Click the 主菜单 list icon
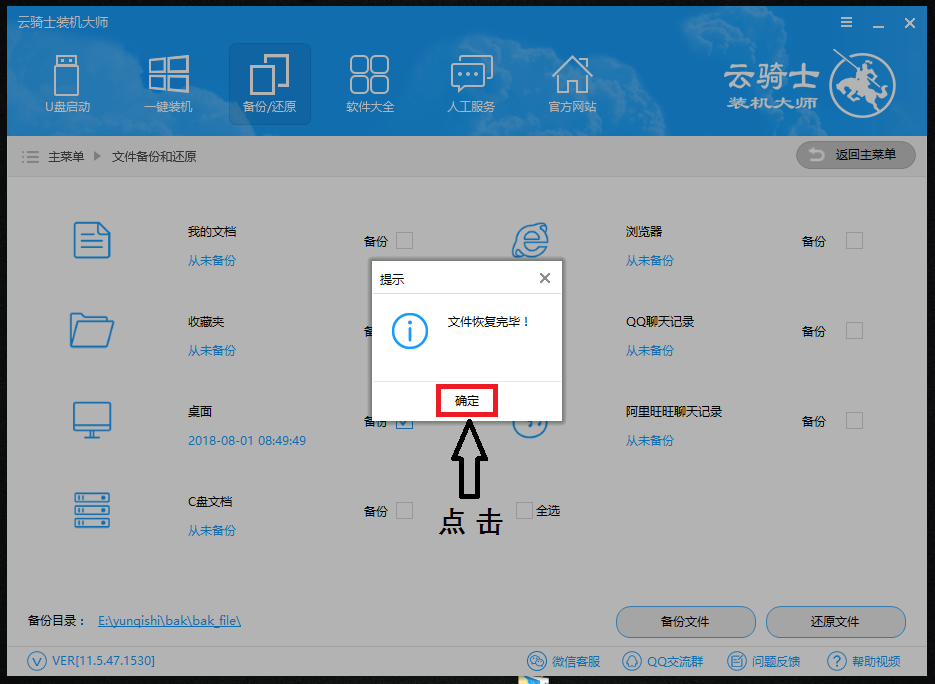 pyautogui.click(x=30, y=157)
